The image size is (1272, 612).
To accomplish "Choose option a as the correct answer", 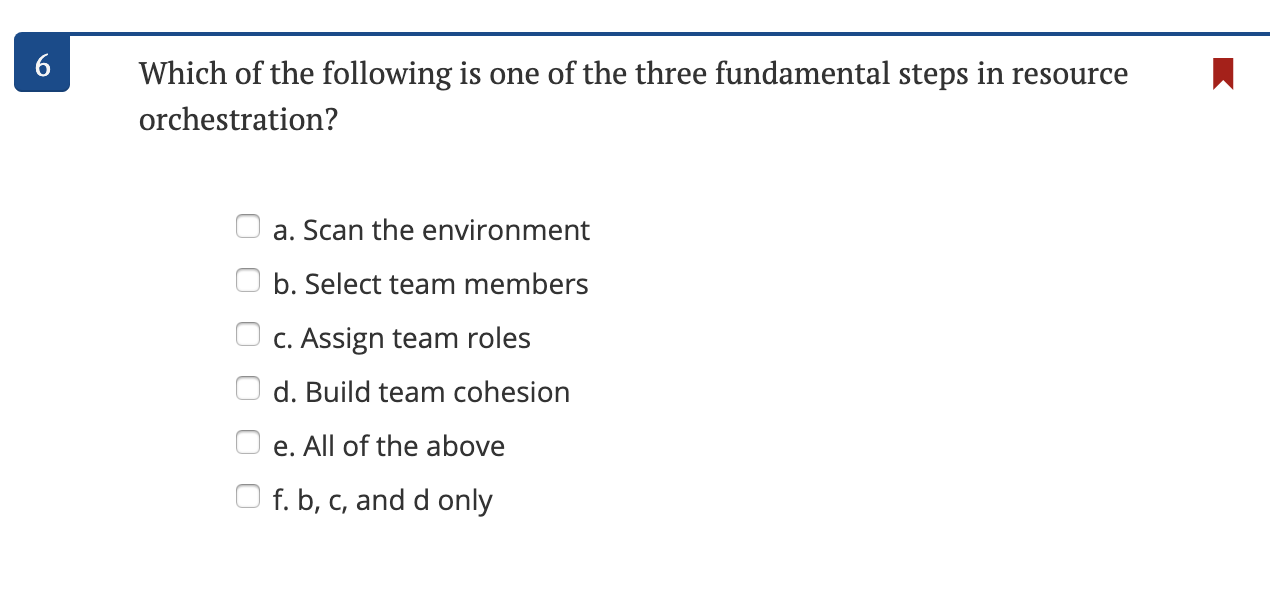I will 248,226.
